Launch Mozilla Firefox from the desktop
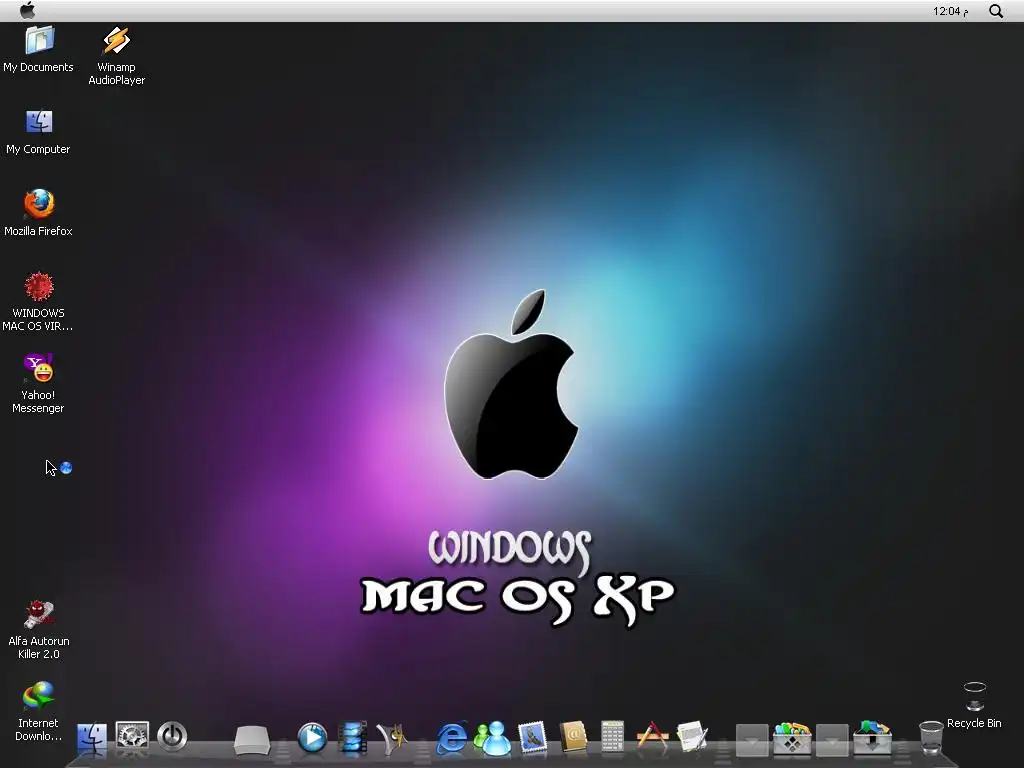1024x768 pixels. 39,214
